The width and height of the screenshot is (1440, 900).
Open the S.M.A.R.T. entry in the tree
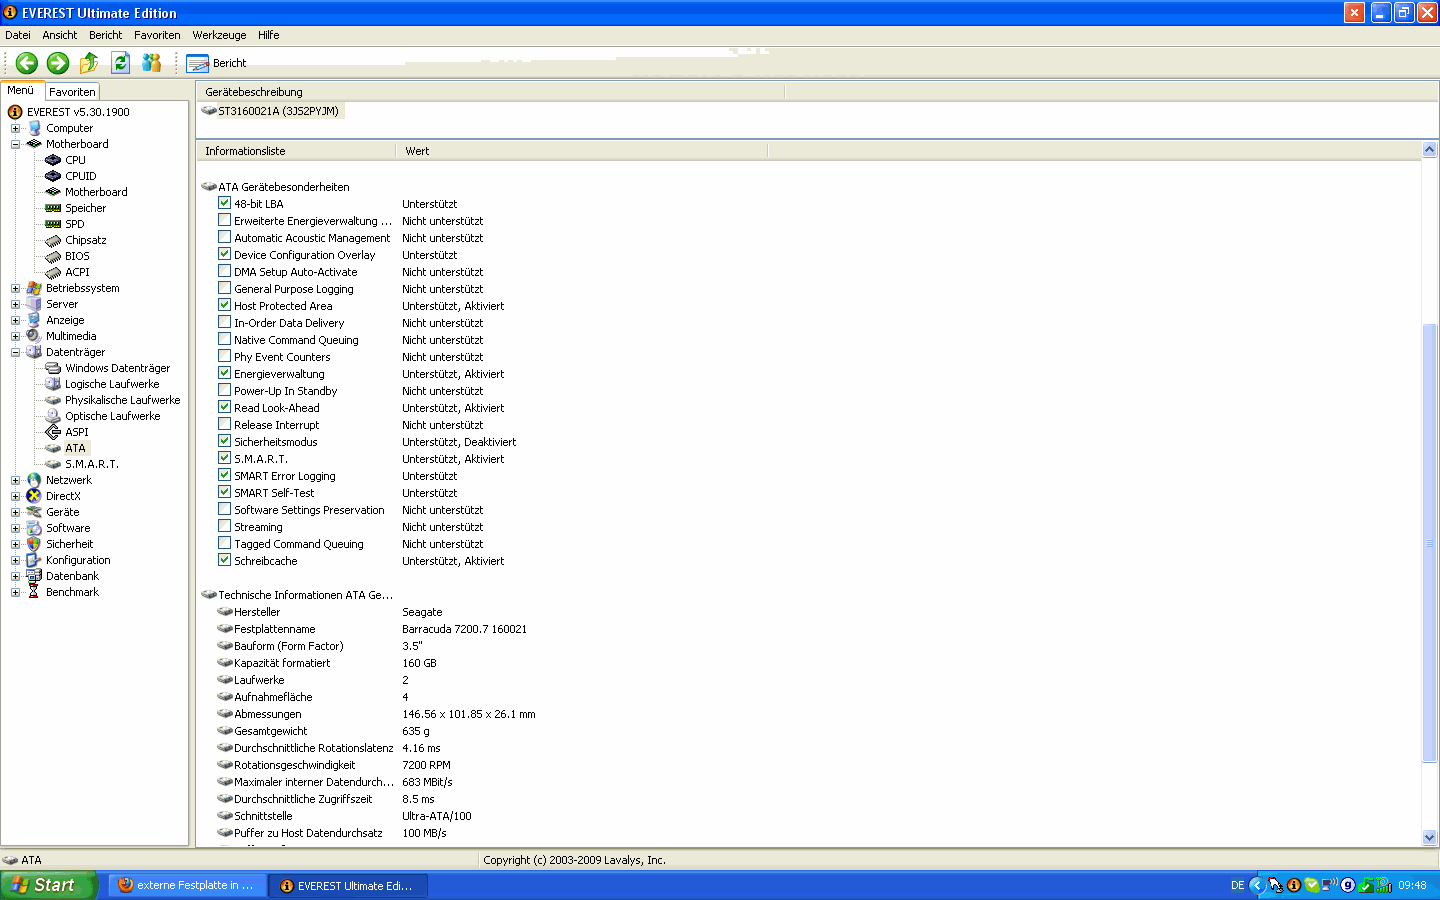coord(91,464)
